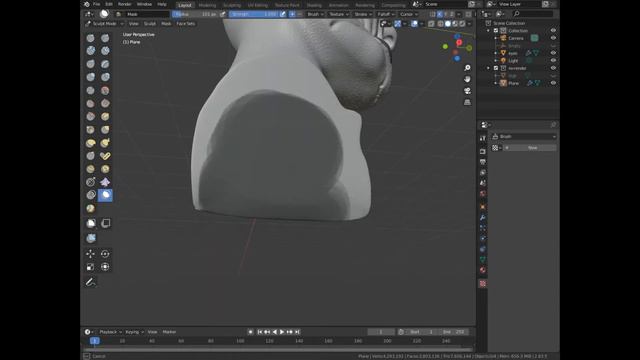Screen dimensions: 640x360
Task: Jump to the timeline start frame
Action: [260, 332]
